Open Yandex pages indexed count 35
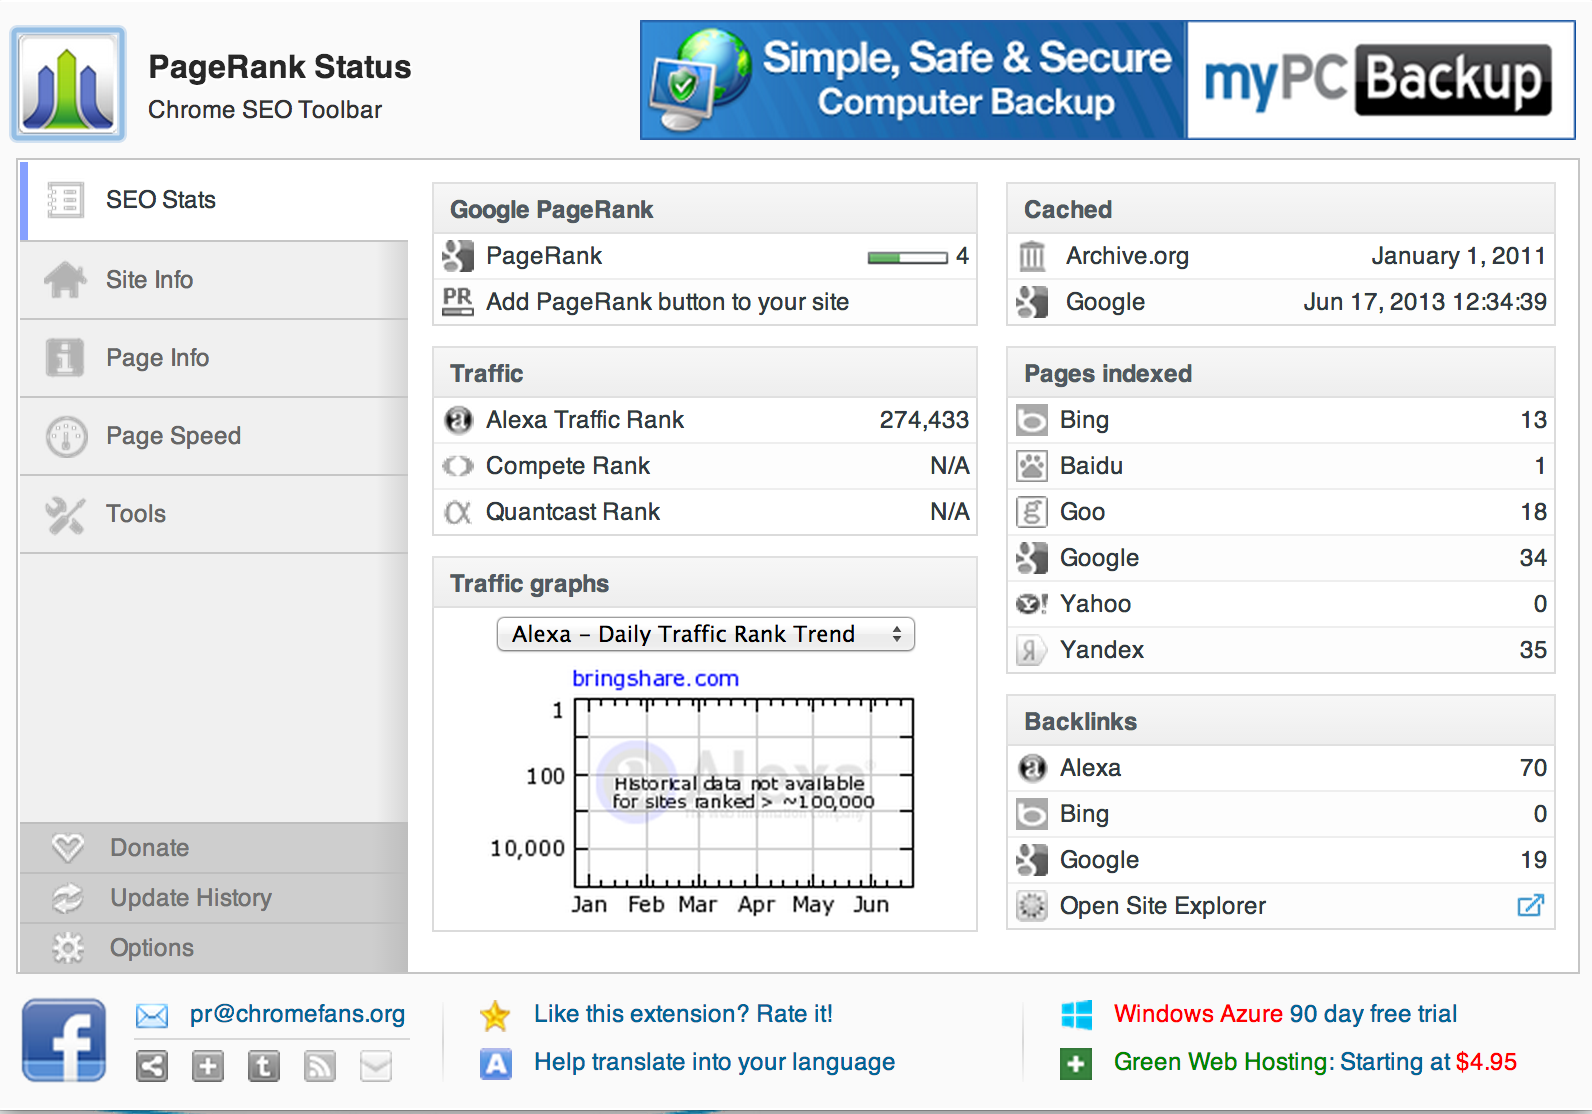Image resolution: width=1592 pixels, height=1114 pixels. click(1533, 650)
